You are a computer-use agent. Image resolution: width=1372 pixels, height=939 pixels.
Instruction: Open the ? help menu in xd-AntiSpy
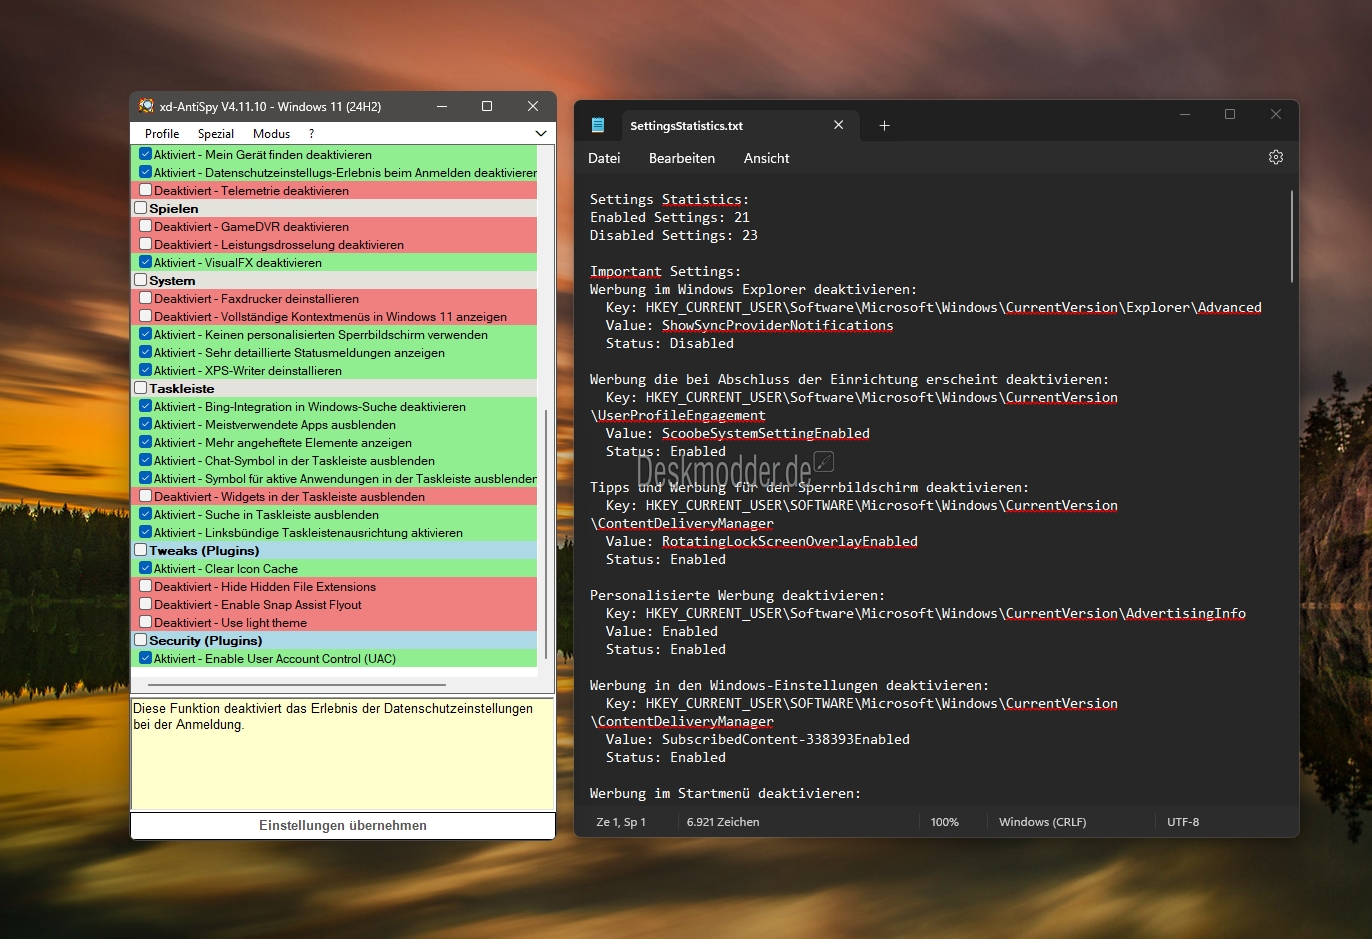tap(311, 133)
